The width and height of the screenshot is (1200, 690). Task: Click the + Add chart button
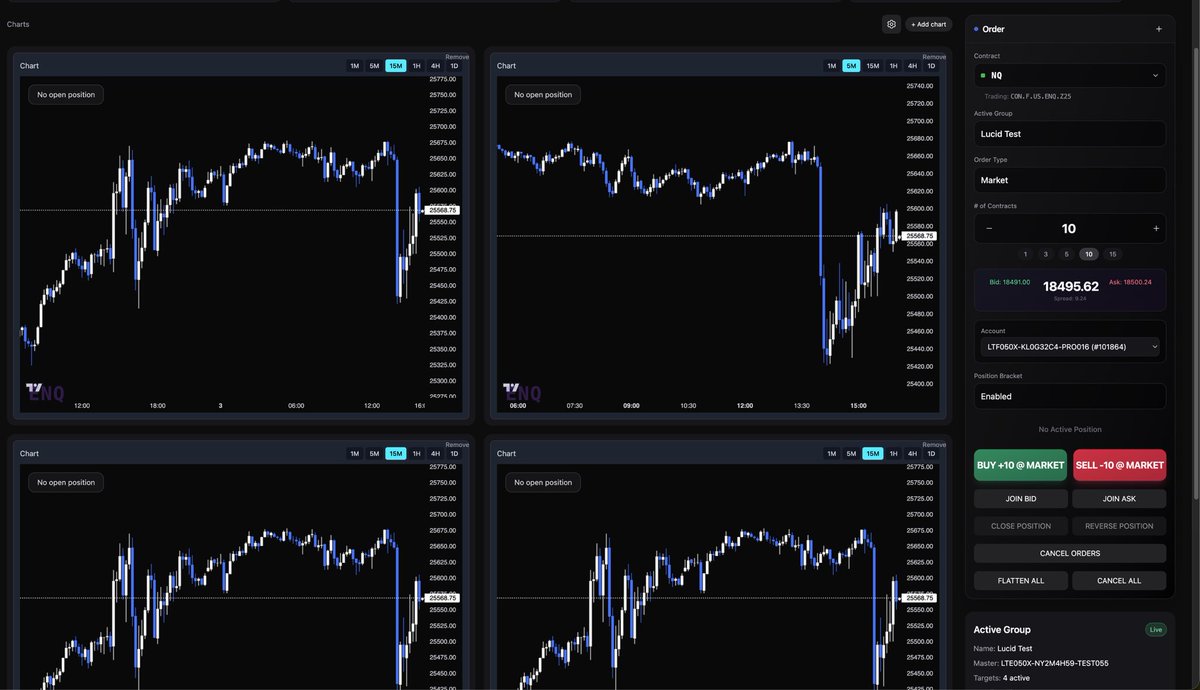tap(929, 24)
